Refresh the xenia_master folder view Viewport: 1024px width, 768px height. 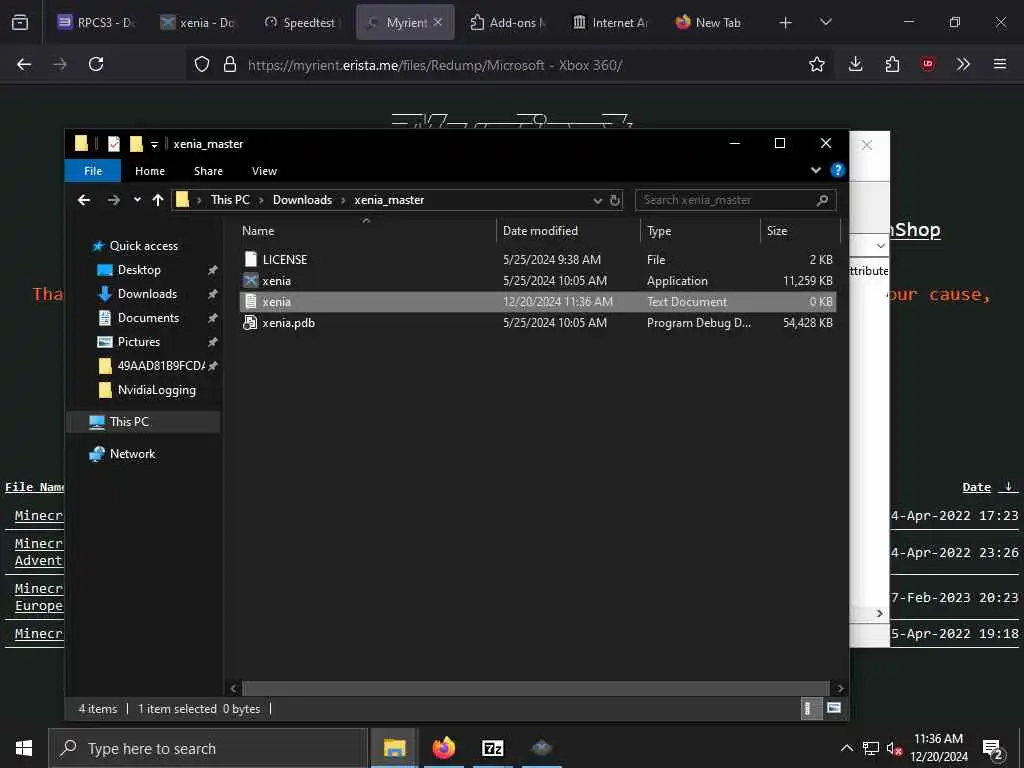(615, 200)
